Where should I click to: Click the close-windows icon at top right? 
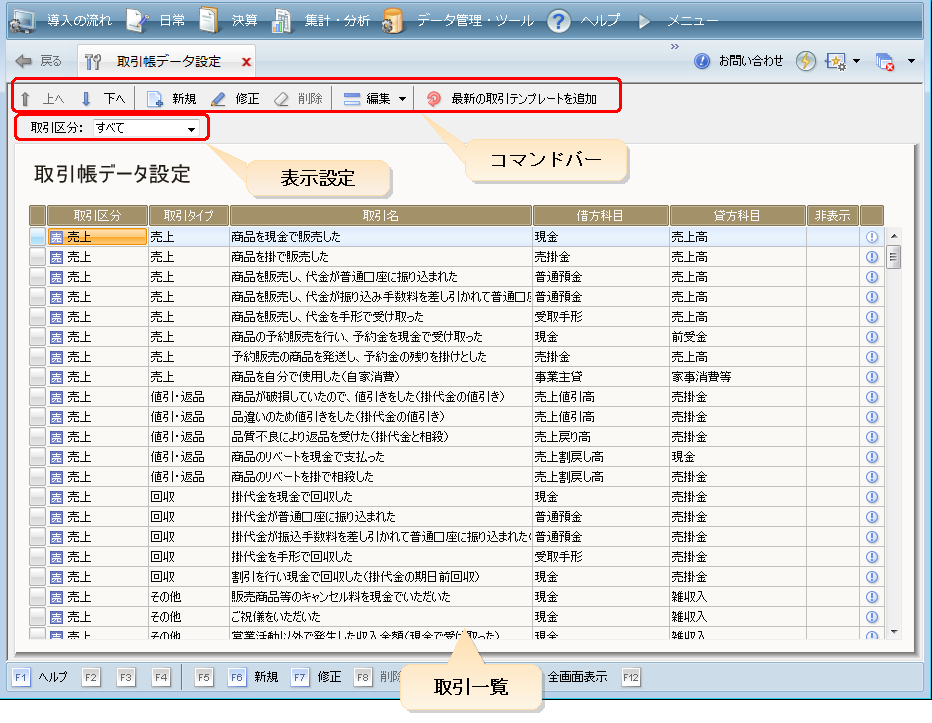click(884, 61)
